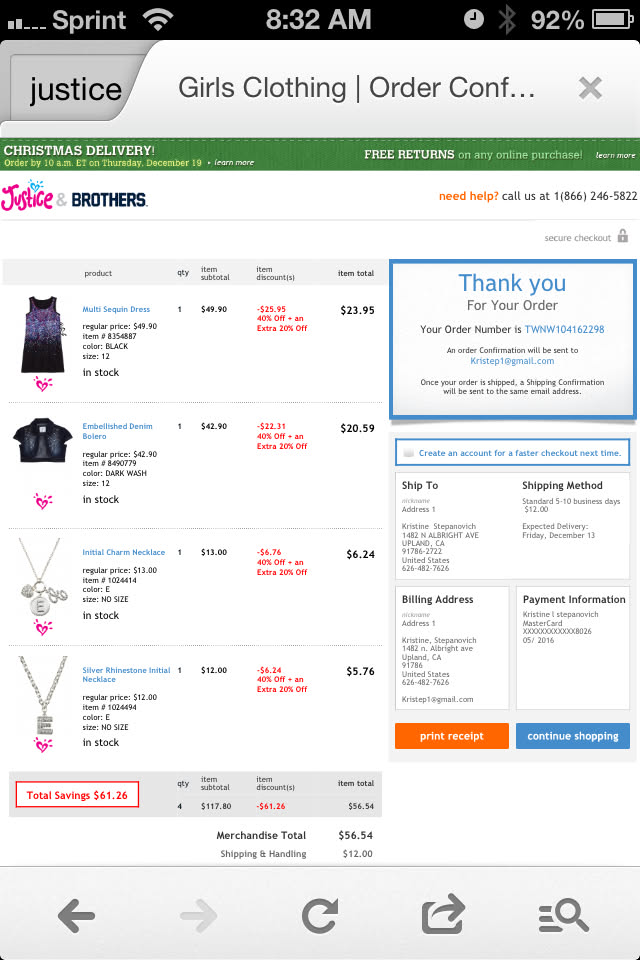The height and width of the screenshot is (960, 640).
Task: Click learn more under Christmas Delivery
Action: [x=234, y=163]
